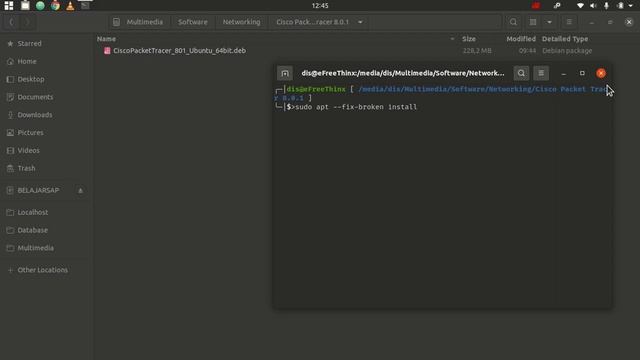The height and width of the screenshot is (360, 640).
Task: Open the volume speaker indicator
Action: click(x=593, y=6)
